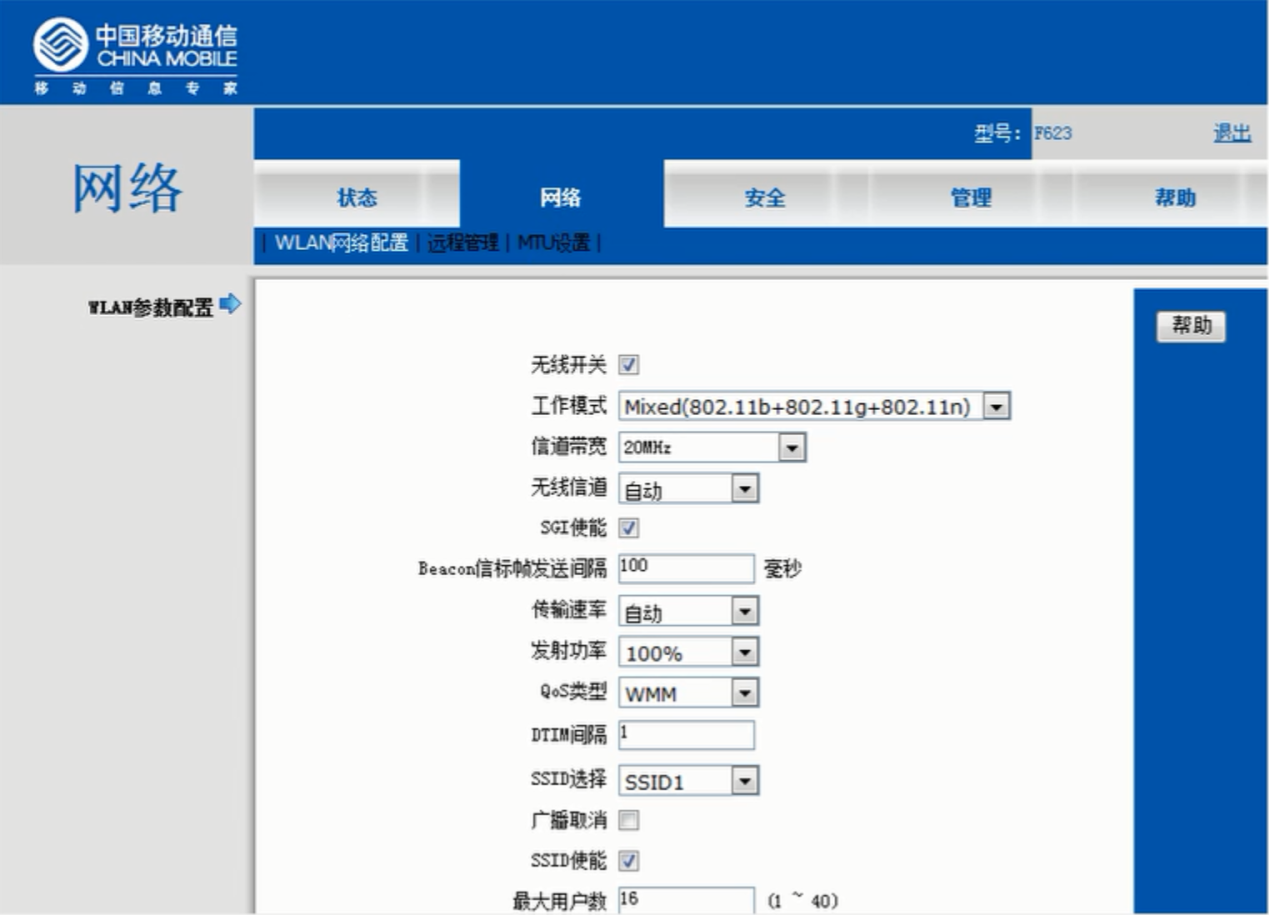
Task: Select WLAN参数配置 in the sidebar
Action: click(151, 307)
